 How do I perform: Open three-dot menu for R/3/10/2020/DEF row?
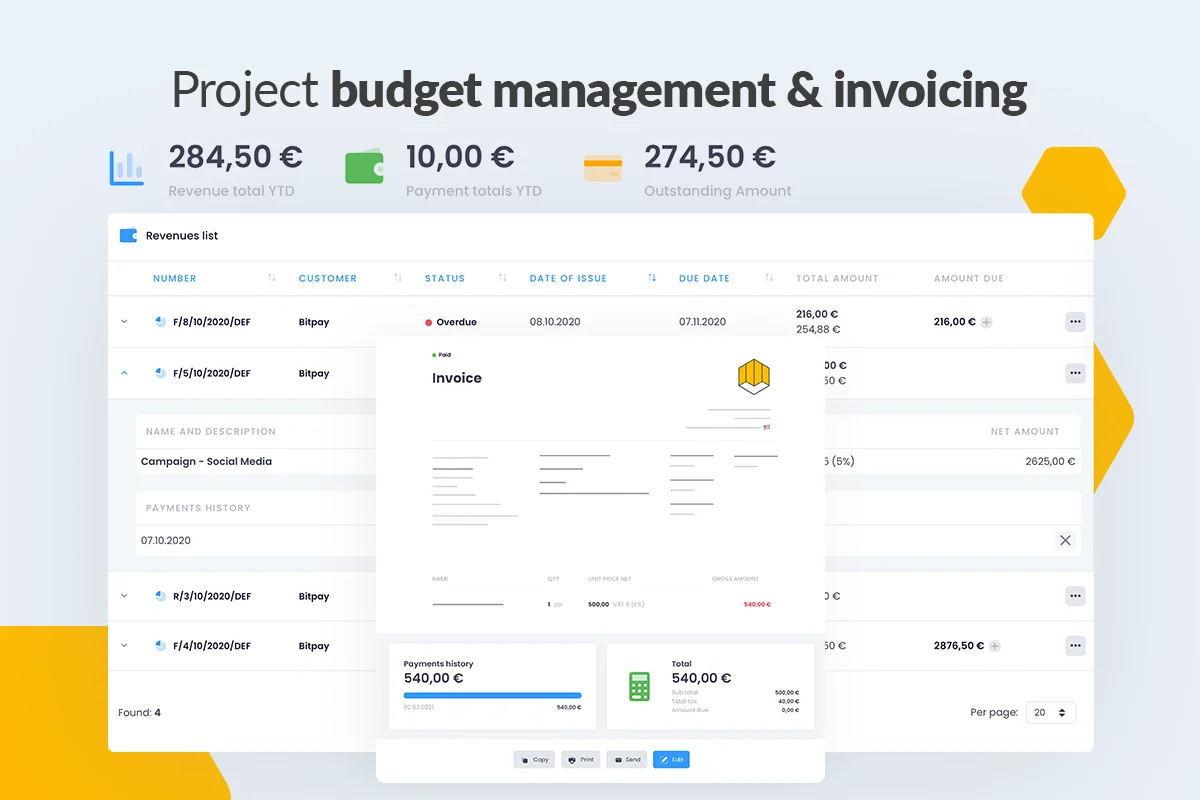[1075, 596]
